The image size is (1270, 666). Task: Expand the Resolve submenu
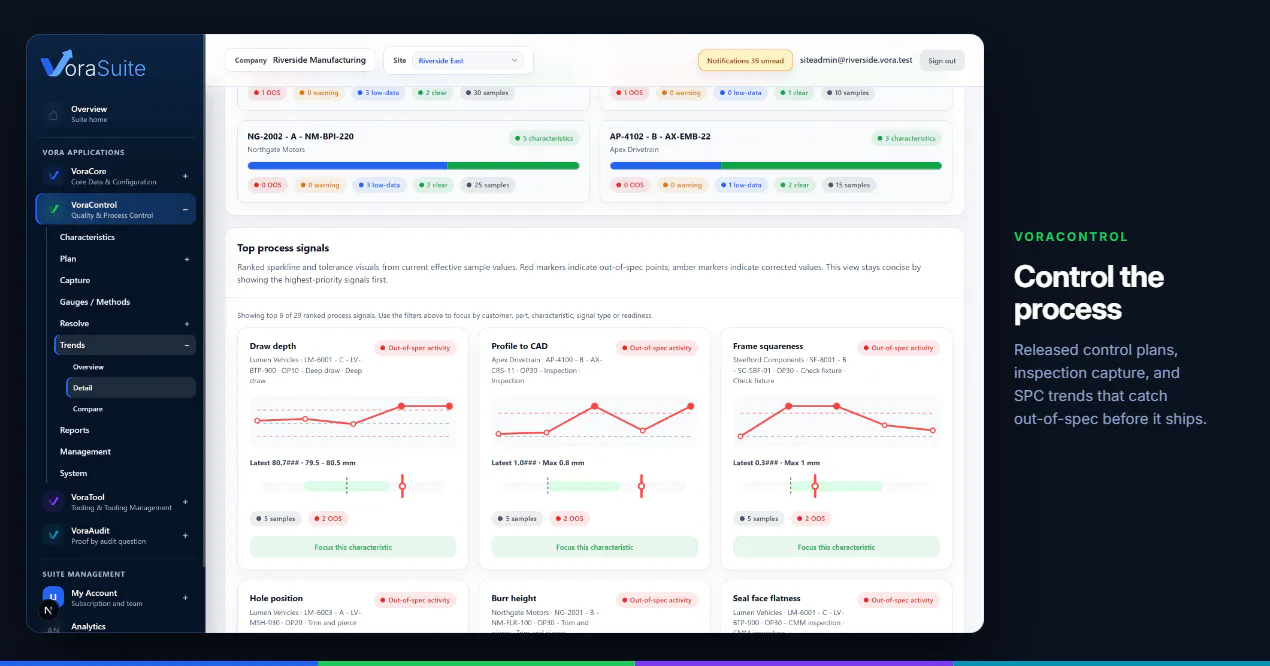(186, 324)
